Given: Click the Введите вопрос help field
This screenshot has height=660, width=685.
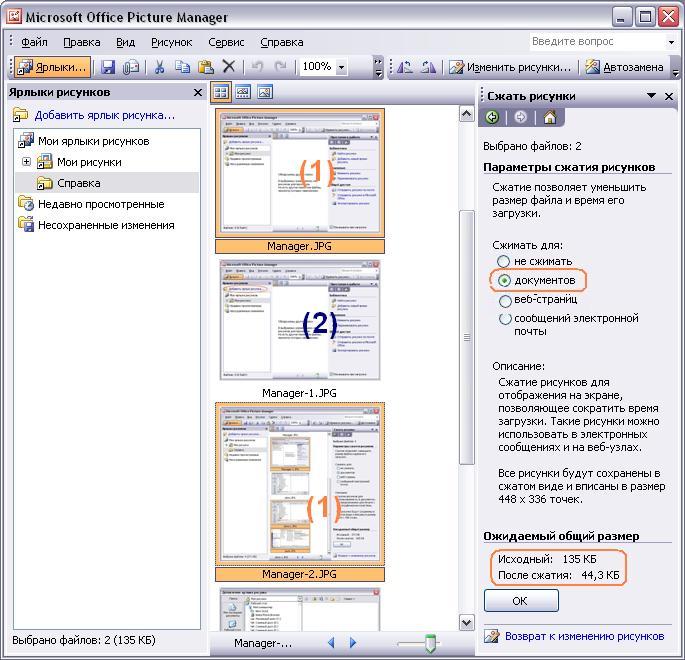Looking at the screenshot, I should click(597, 42).
